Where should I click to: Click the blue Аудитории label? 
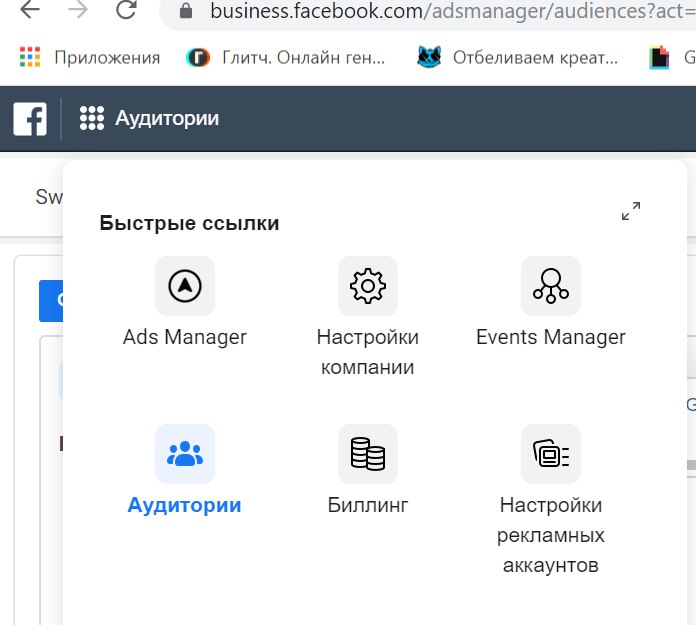click(184, 505)
